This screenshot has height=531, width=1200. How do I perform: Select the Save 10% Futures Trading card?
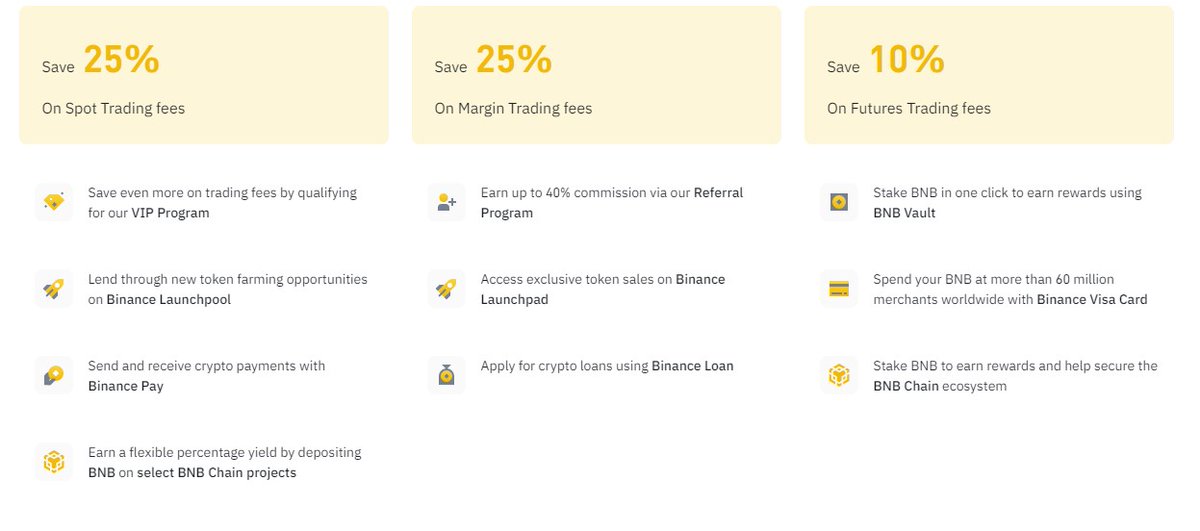point(989,75)
